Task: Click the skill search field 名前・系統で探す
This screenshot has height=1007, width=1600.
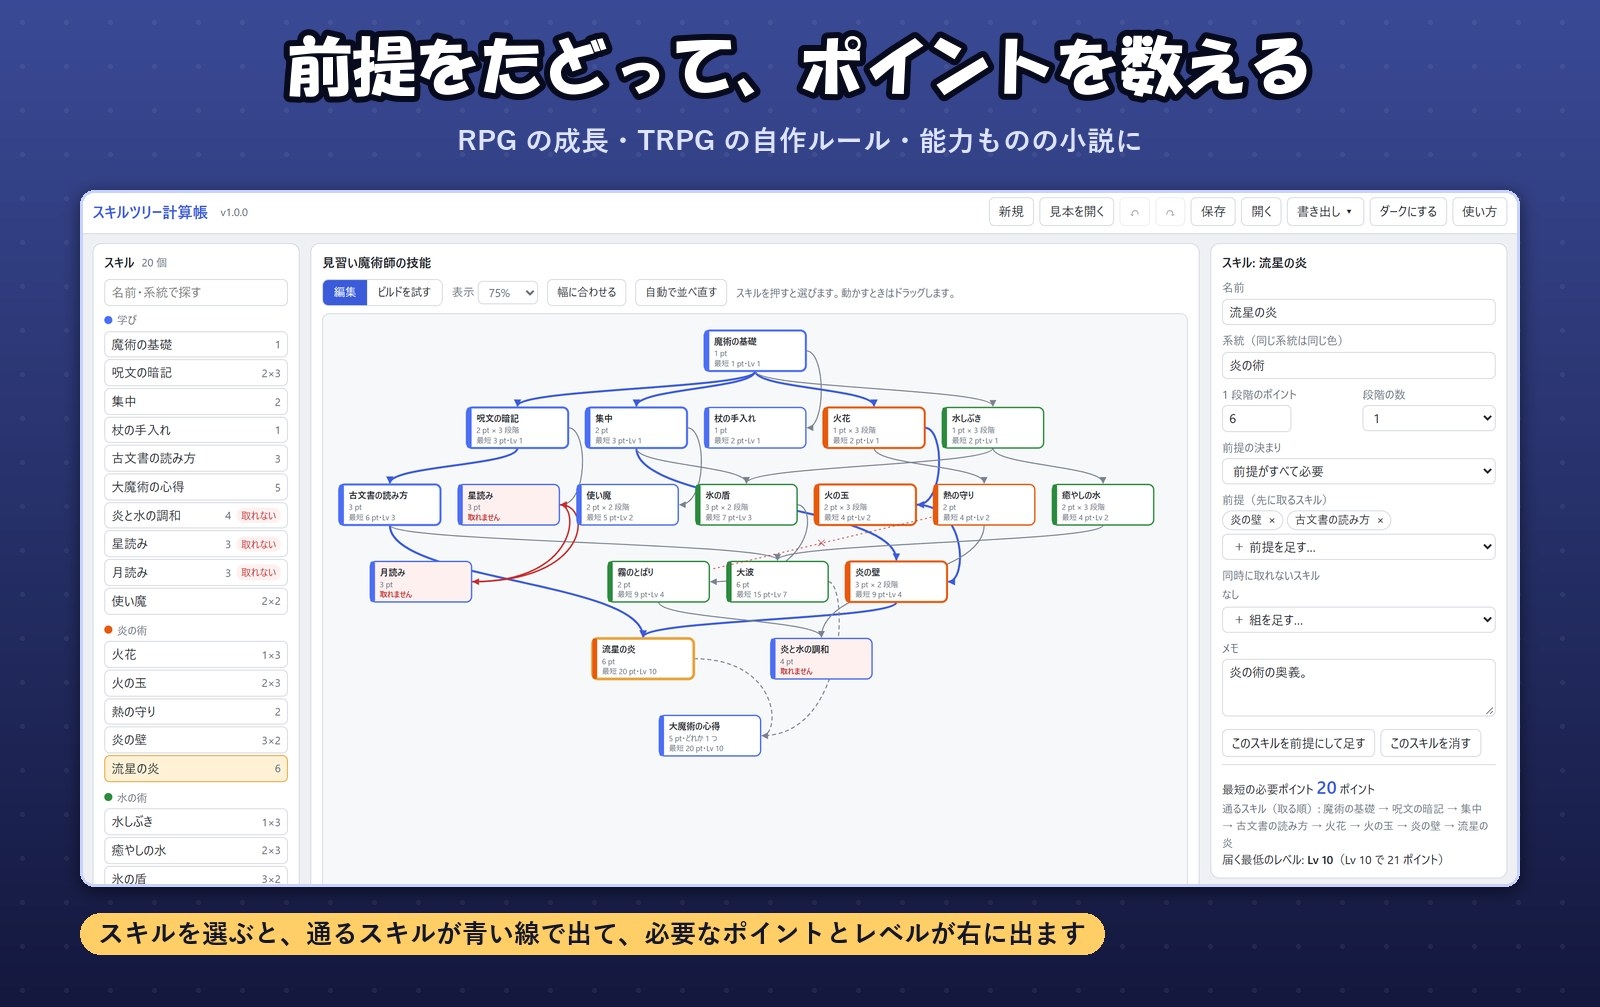Action: click(x=196, y=292)
